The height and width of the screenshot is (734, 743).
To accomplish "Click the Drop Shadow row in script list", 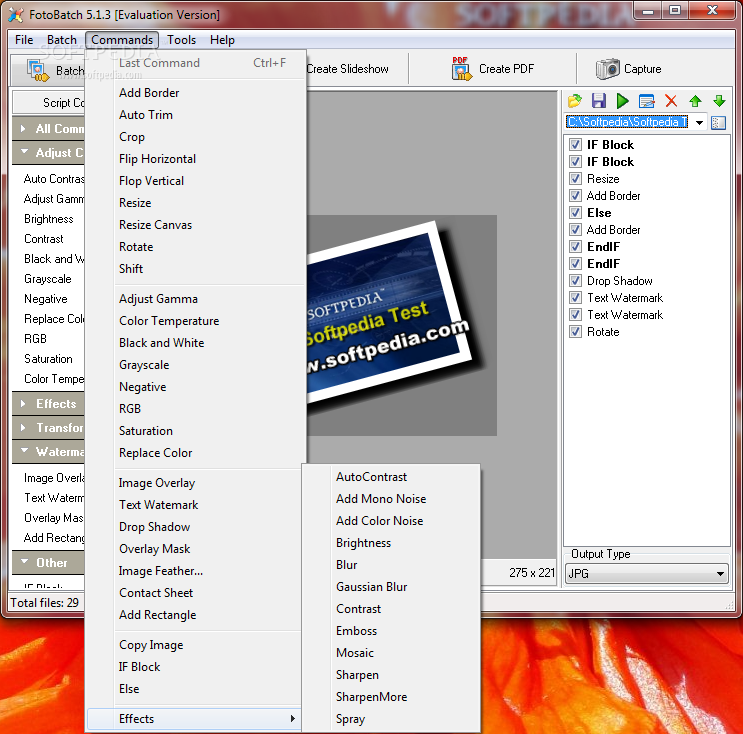I will point(620,281).
